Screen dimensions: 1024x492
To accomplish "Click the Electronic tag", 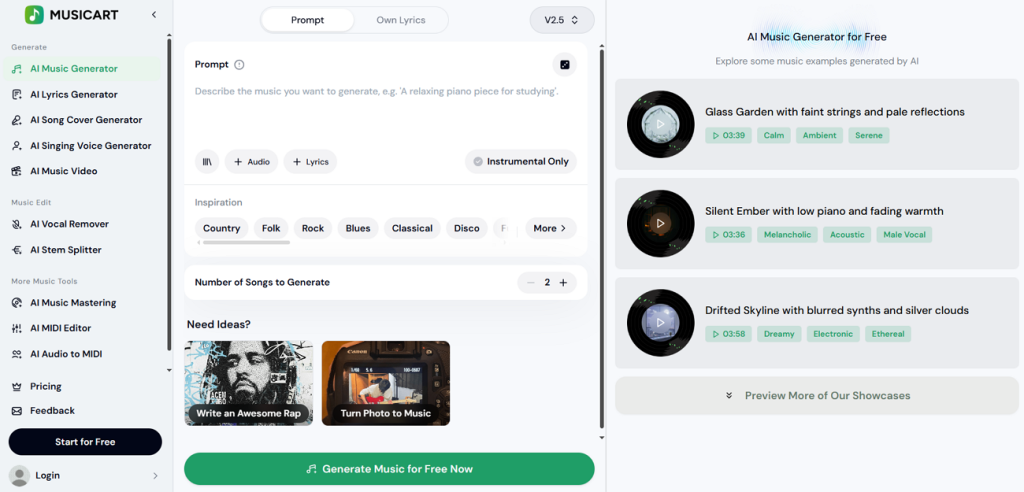I will tap(833, 334).
